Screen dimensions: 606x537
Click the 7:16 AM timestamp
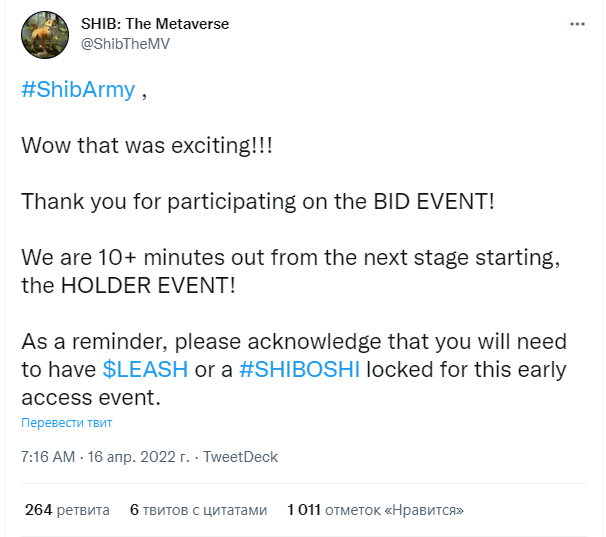point(48,457)
